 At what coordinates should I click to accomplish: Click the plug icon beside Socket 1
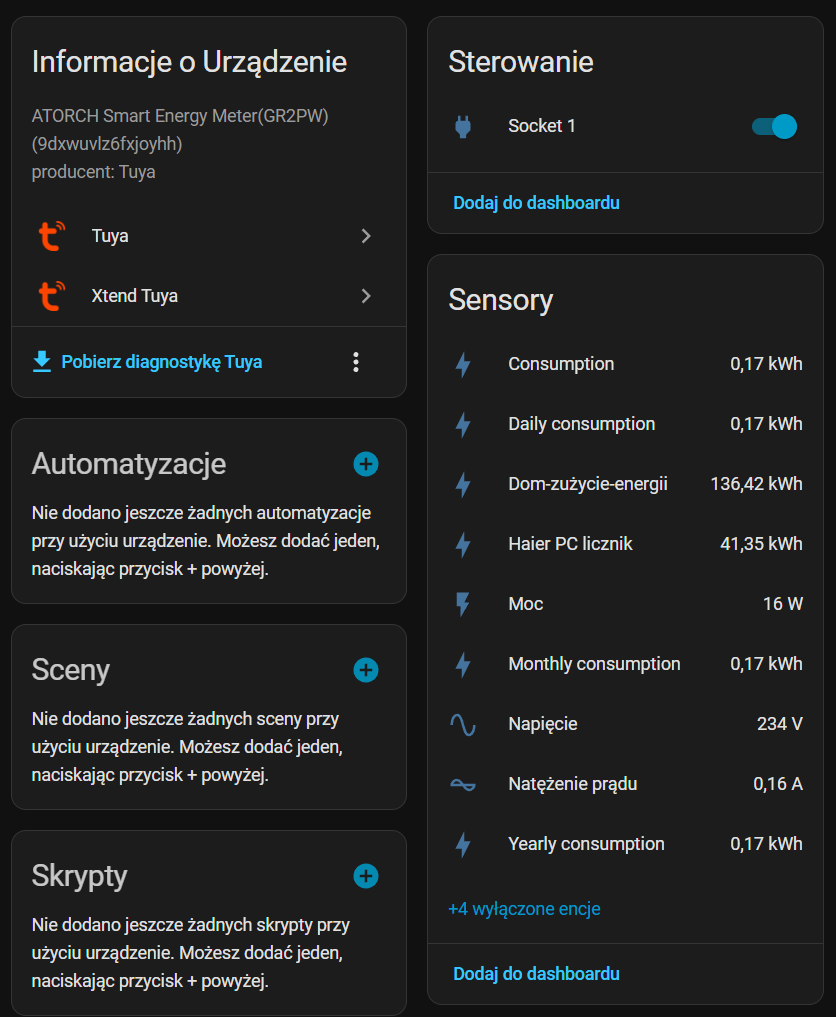(462, 127)
